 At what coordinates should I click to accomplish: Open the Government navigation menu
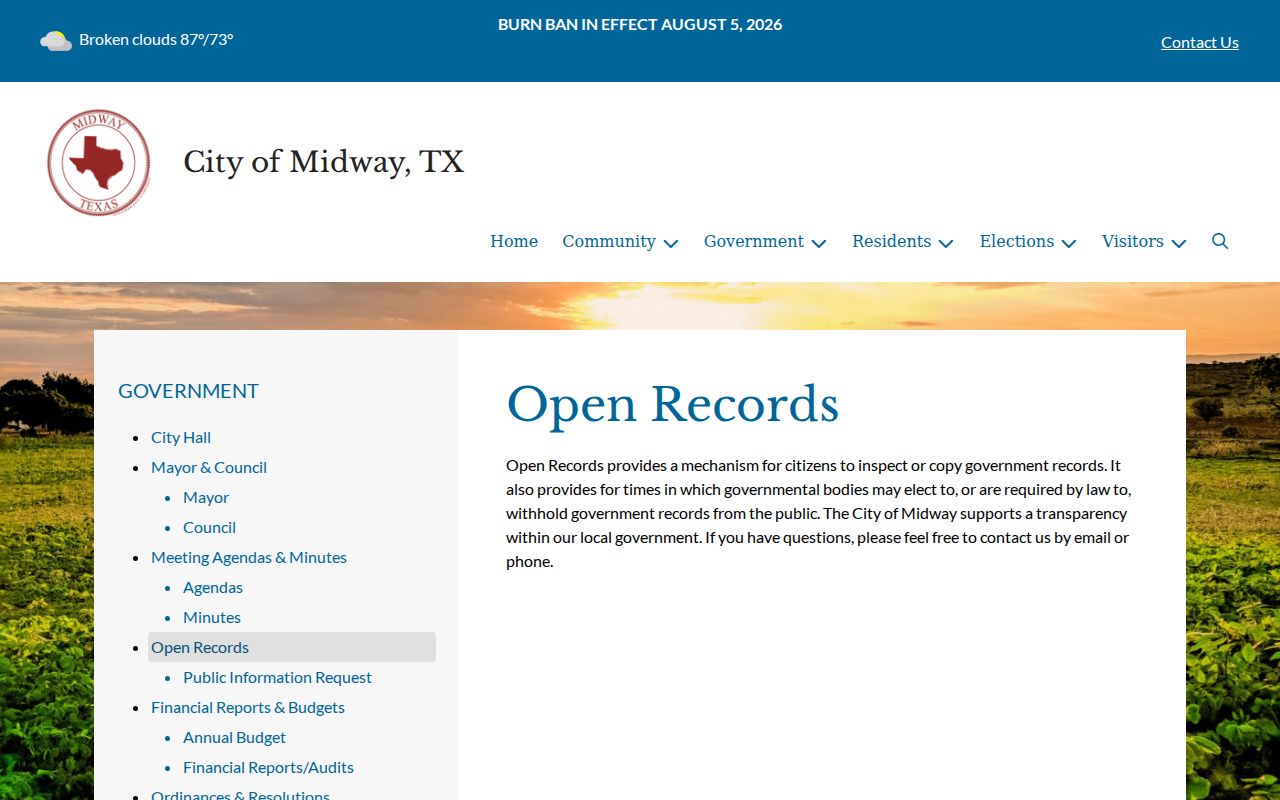point(754,241)
